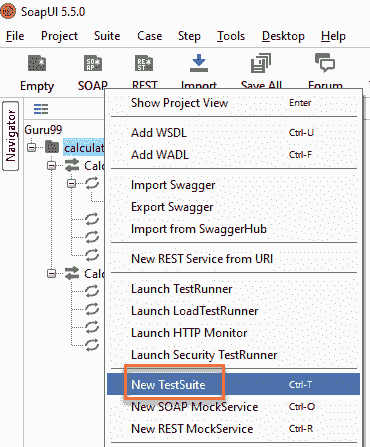Select the calculator project folder icon

52,147
